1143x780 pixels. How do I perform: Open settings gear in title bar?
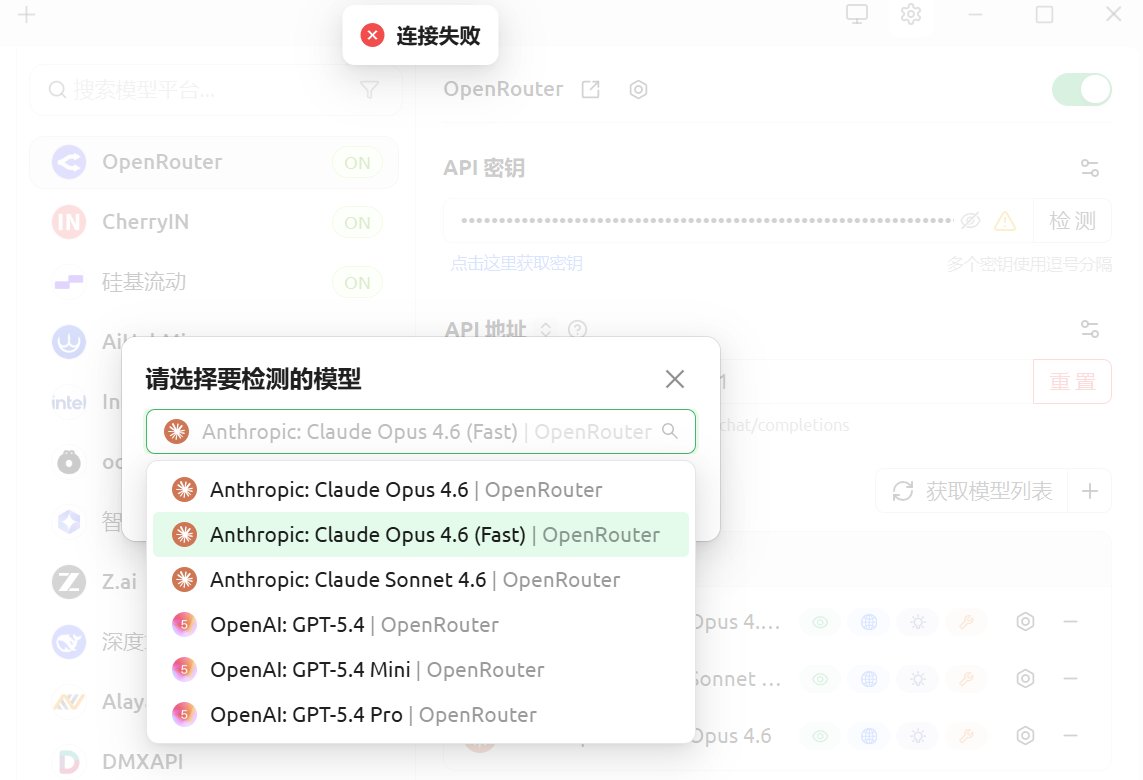click(x=910, y=14)
